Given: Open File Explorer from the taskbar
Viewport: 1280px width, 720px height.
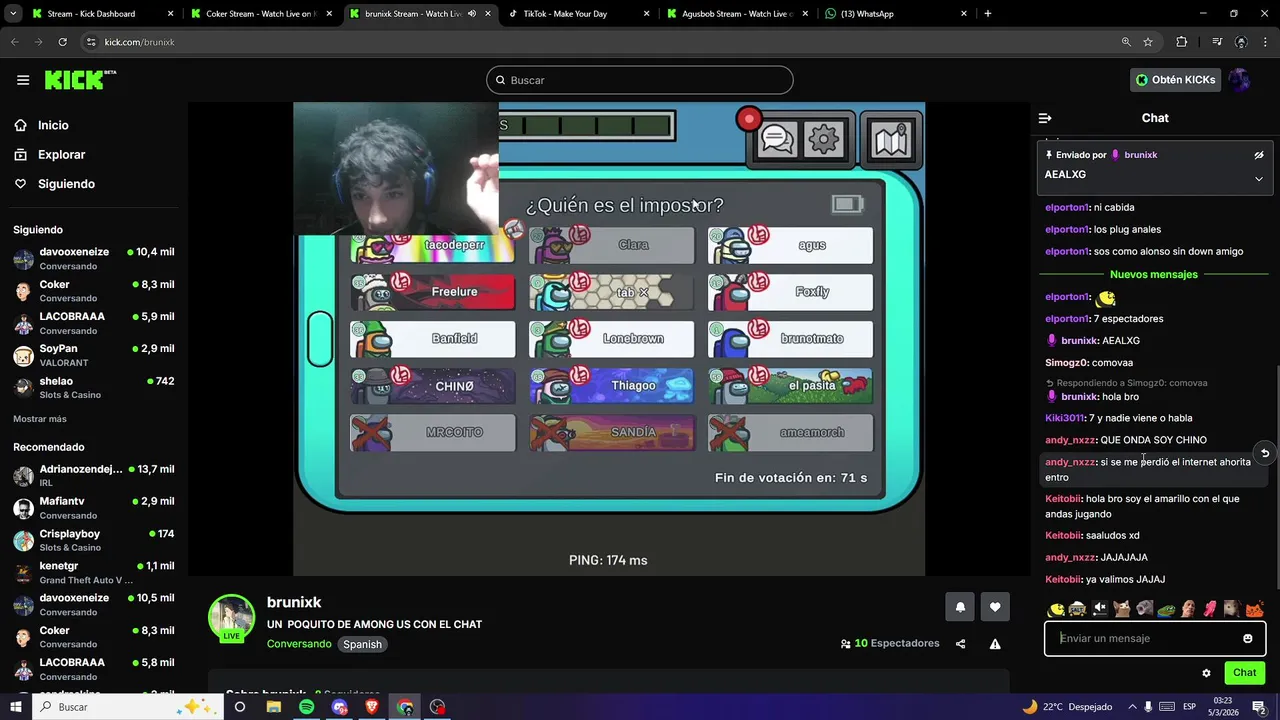Looking at the screenshot, I should pyautogui.click(x=273, y=707).
